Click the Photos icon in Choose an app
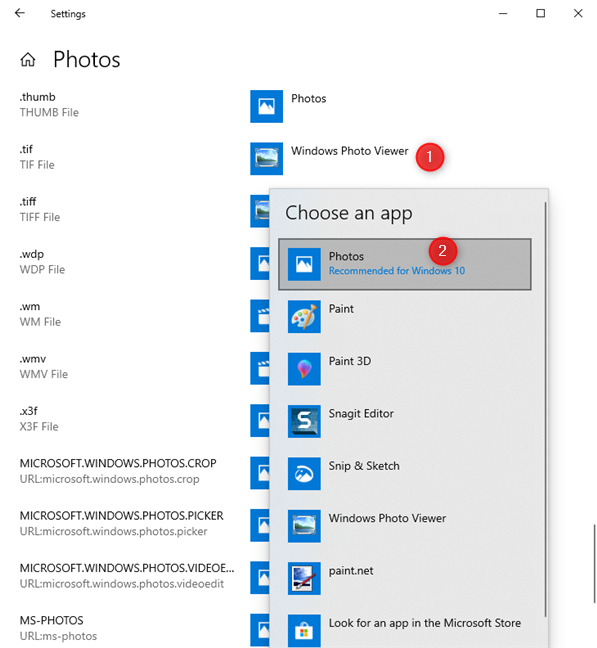The height and width of the screenshot is (648, 597). (304, 264)
